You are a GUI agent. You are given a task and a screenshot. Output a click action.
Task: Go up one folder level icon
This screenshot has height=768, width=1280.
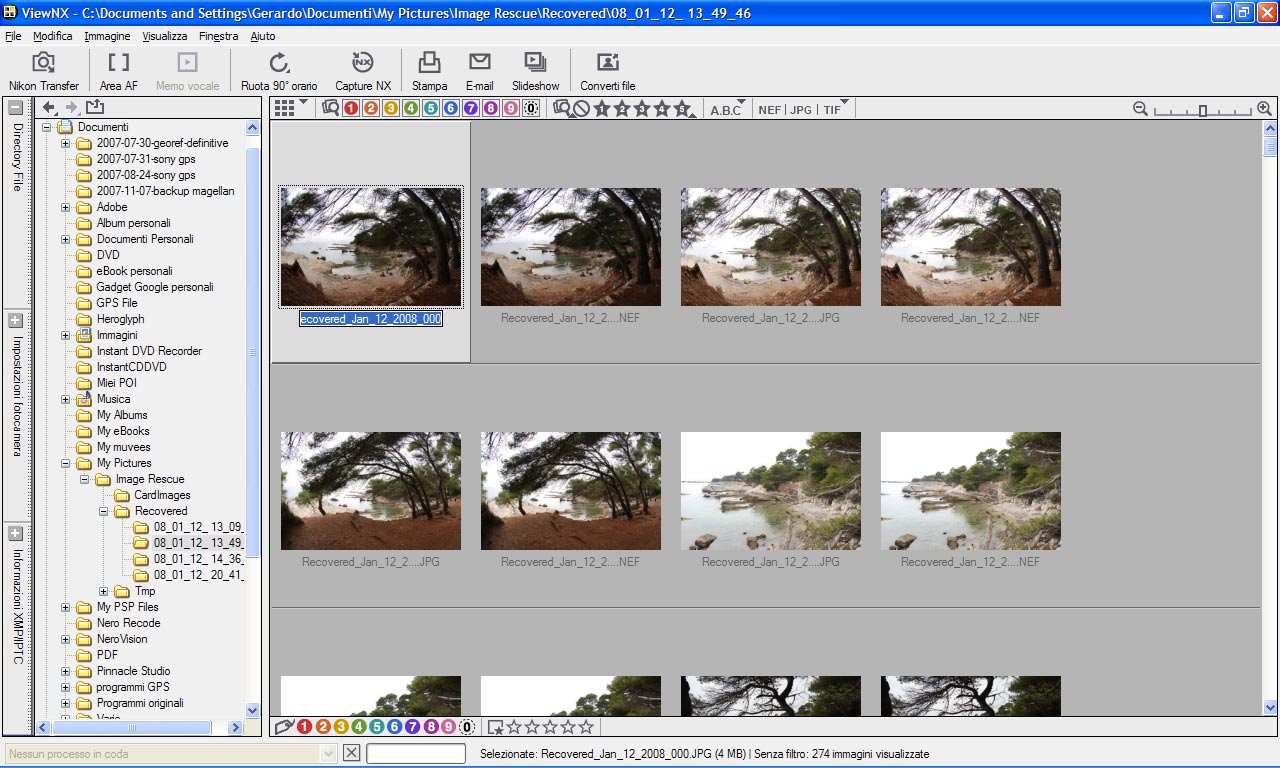click(95, 108)
